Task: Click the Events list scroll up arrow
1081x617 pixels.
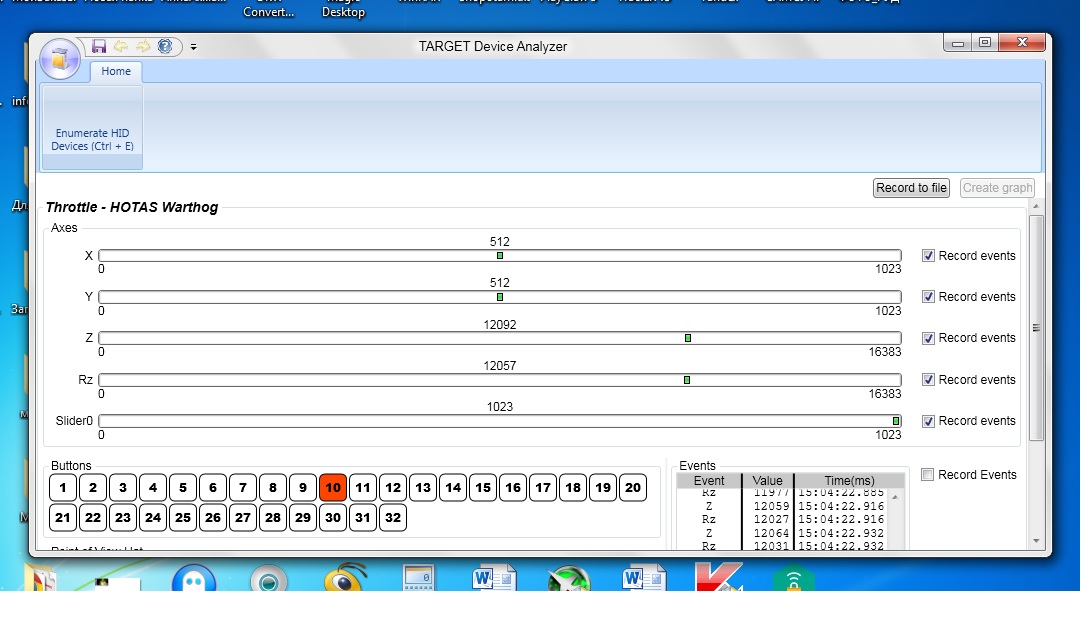Action: (x=896, y=496)
